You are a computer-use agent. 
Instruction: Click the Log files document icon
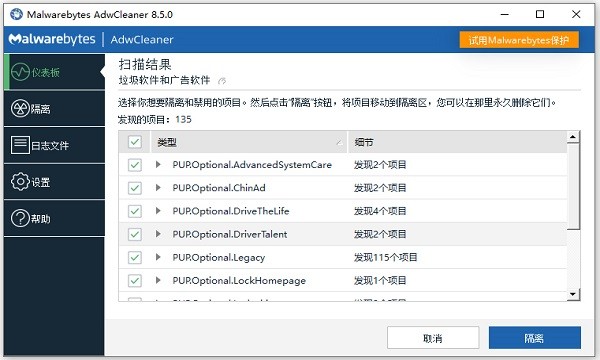[x=20, y=145]
